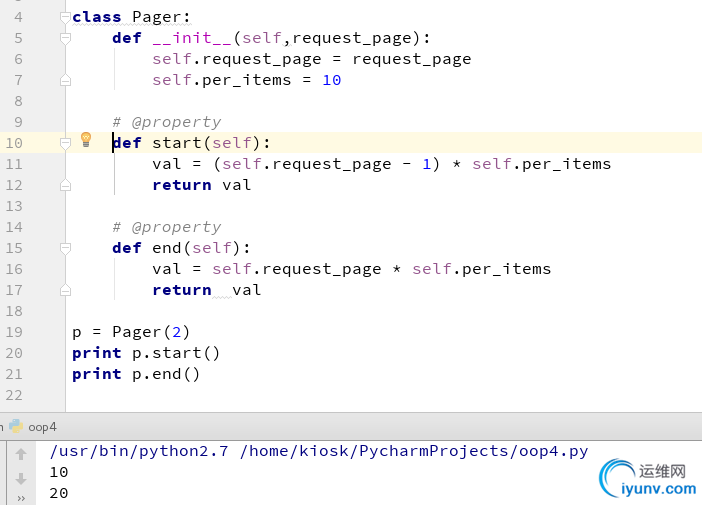Image resolution: width=702 pixels, height=505 pixels.
Task: Click 'return val' on line 12
Action: (201, 185)
